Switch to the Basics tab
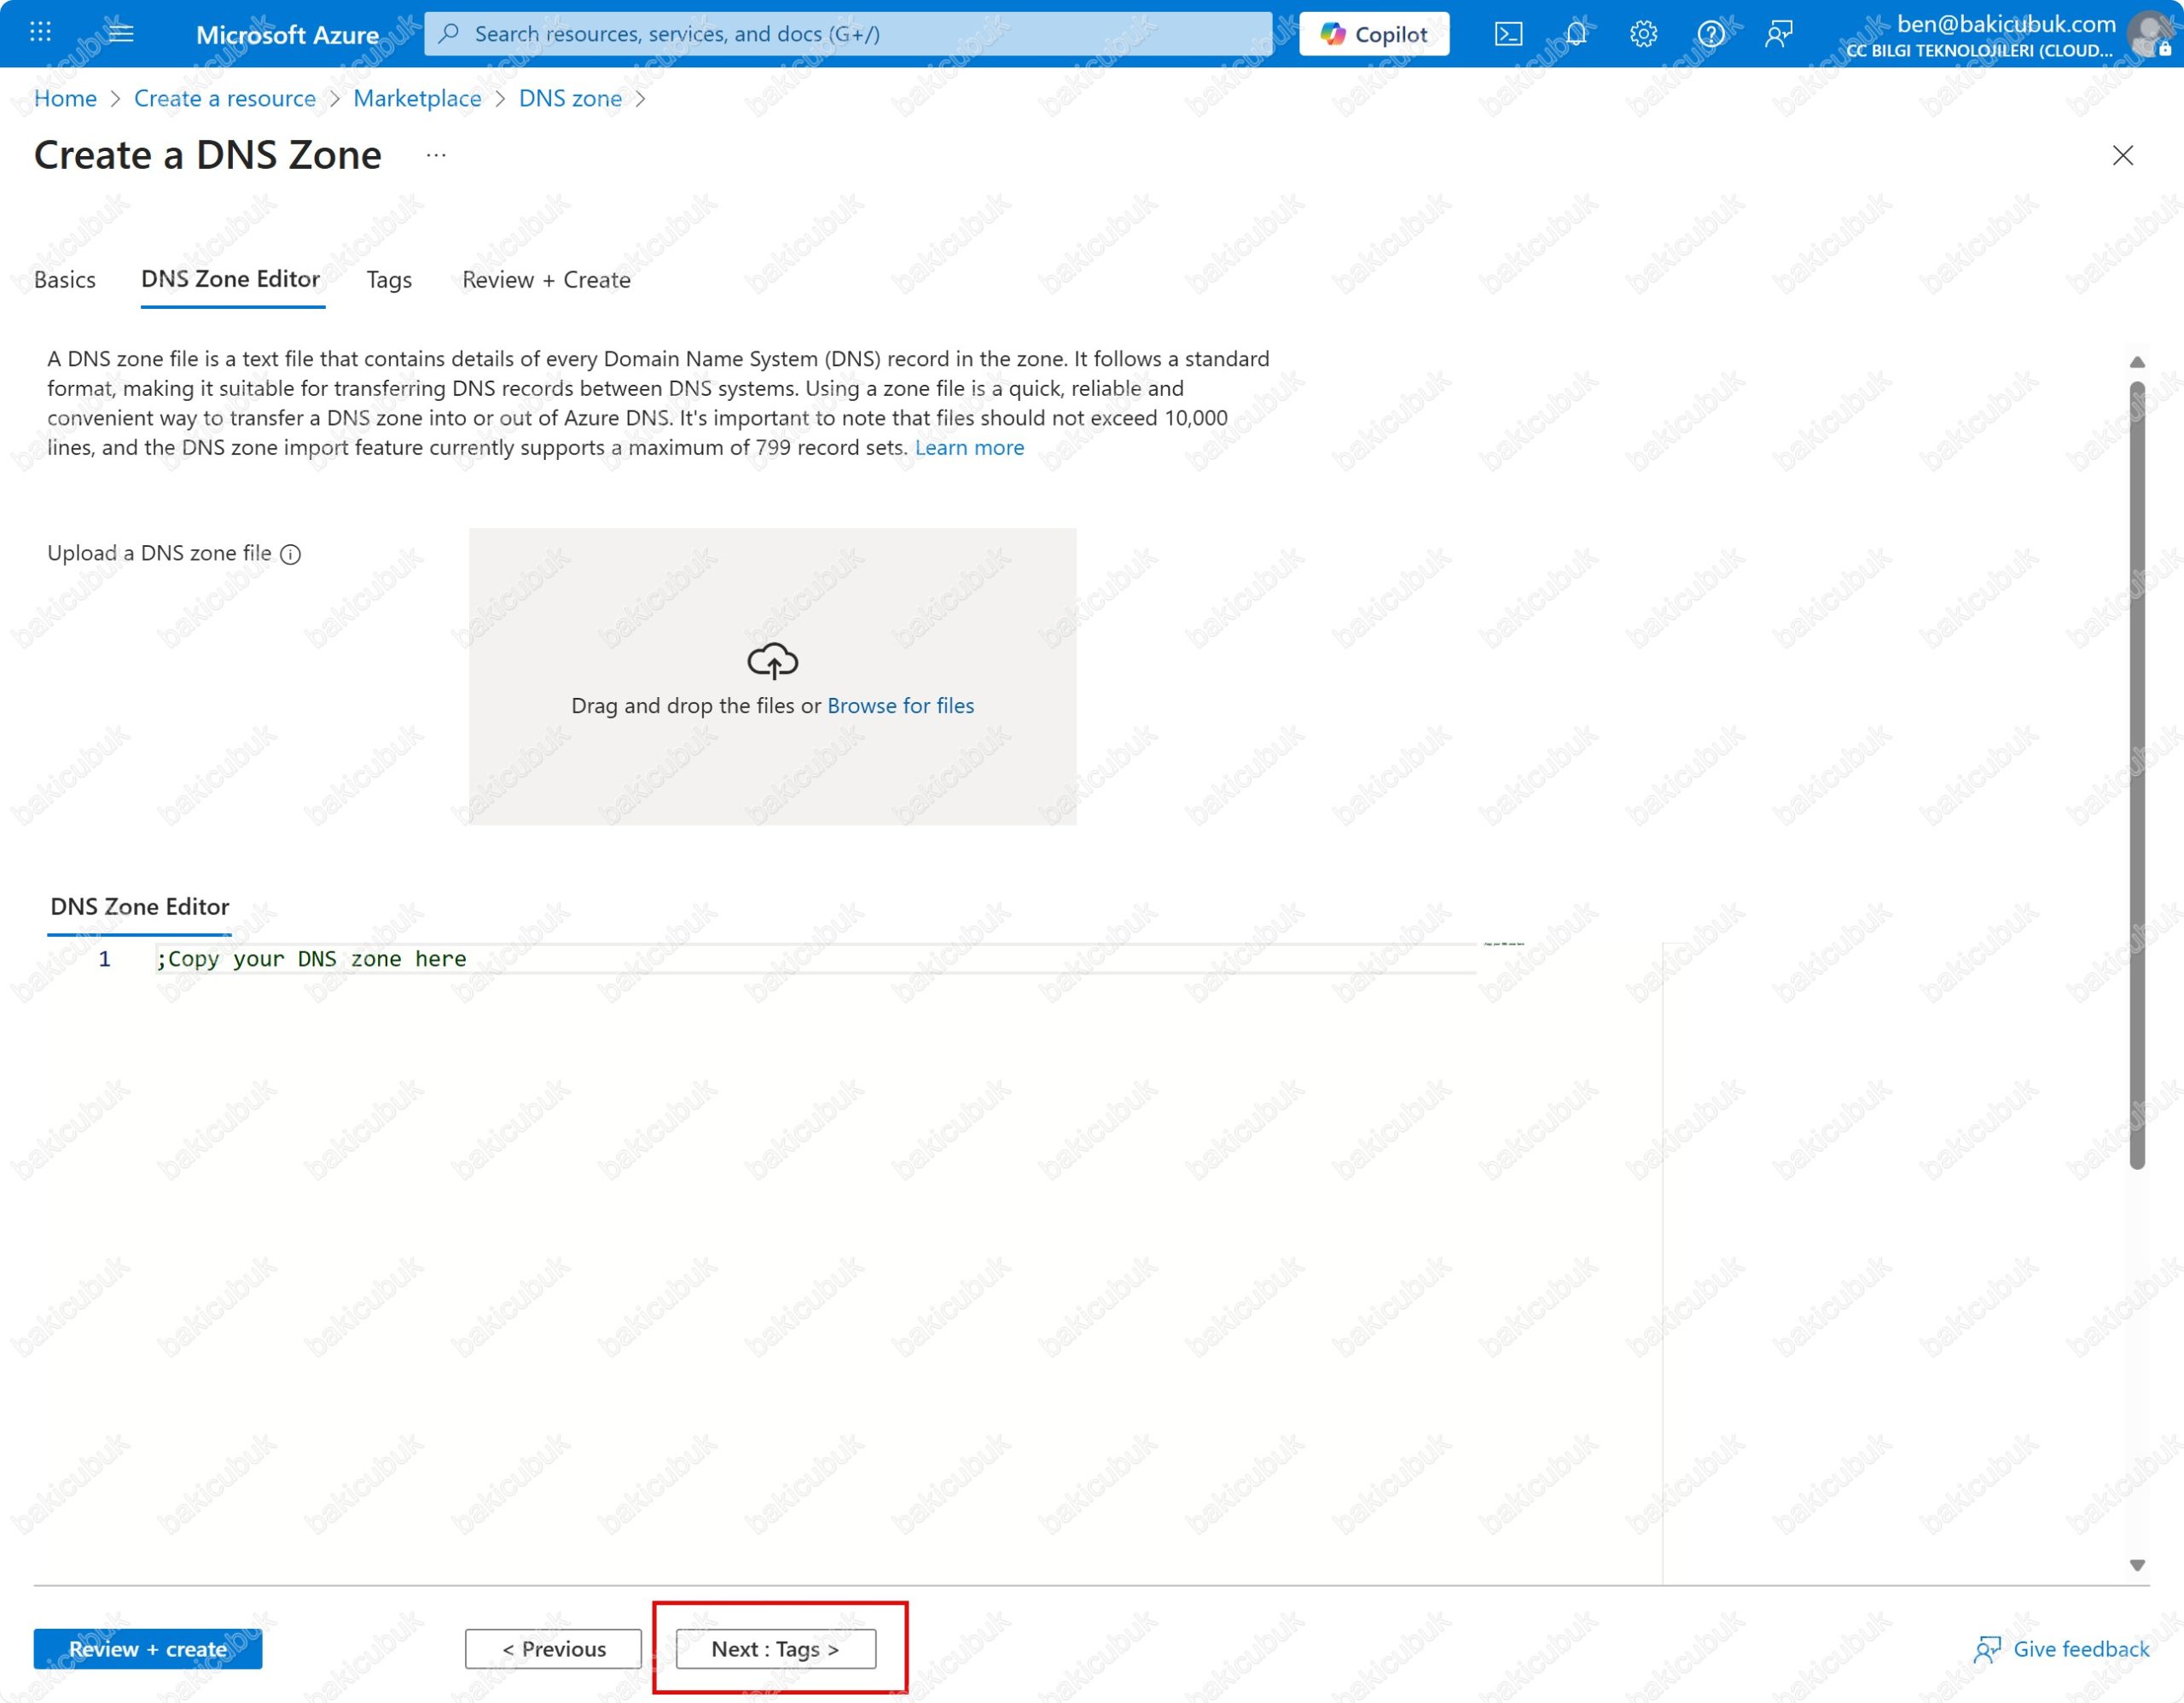This screenshot has height=1703, width=2184. pos(65,280)
